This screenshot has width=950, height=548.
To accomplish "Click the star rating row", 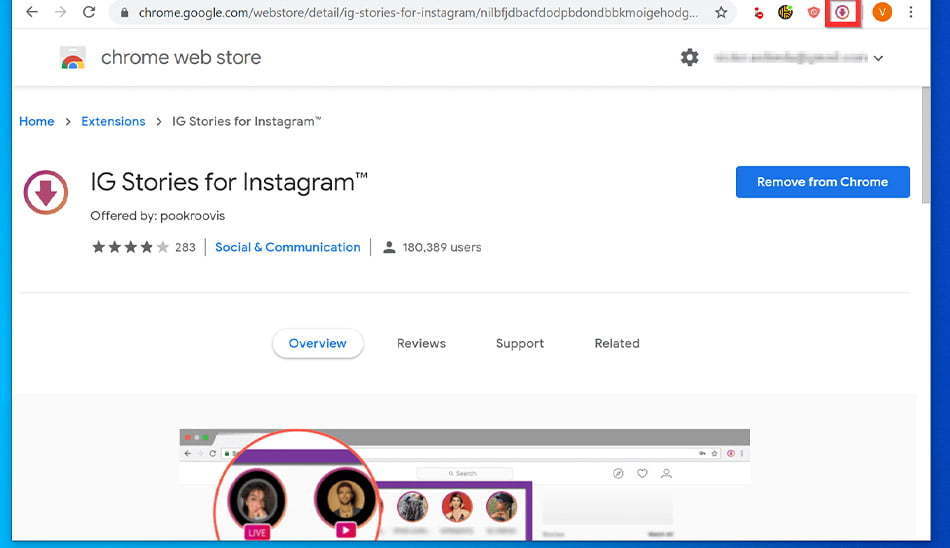I will pyautogui.click(x=130, y=247).
